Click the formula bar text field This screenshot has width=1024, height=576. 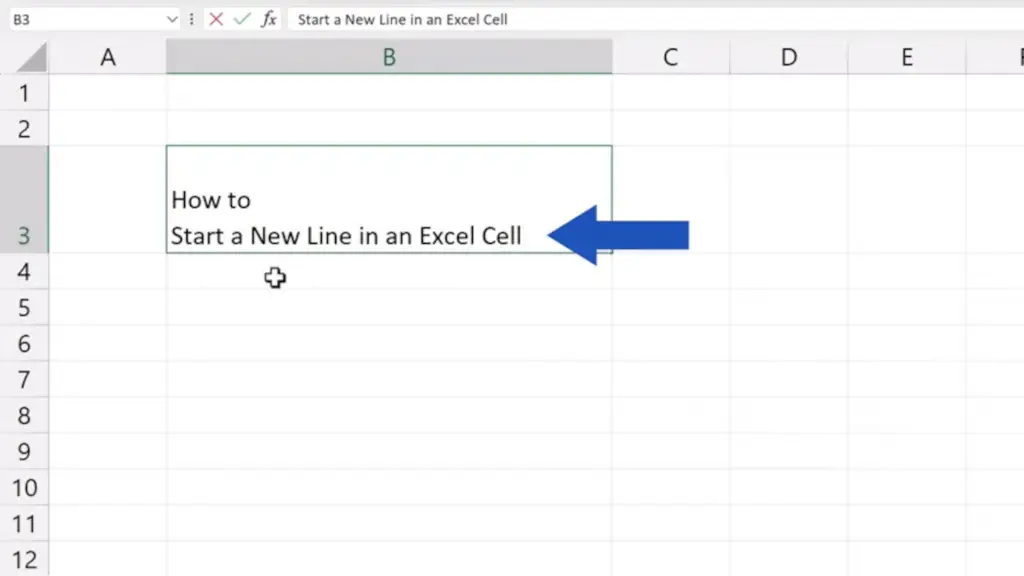click(x=656, y=20)
